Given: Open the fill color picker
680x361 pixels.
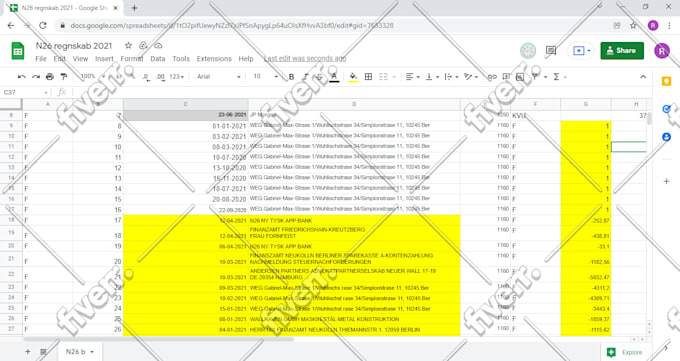Looking at the screenshot, I should point(353,77).
